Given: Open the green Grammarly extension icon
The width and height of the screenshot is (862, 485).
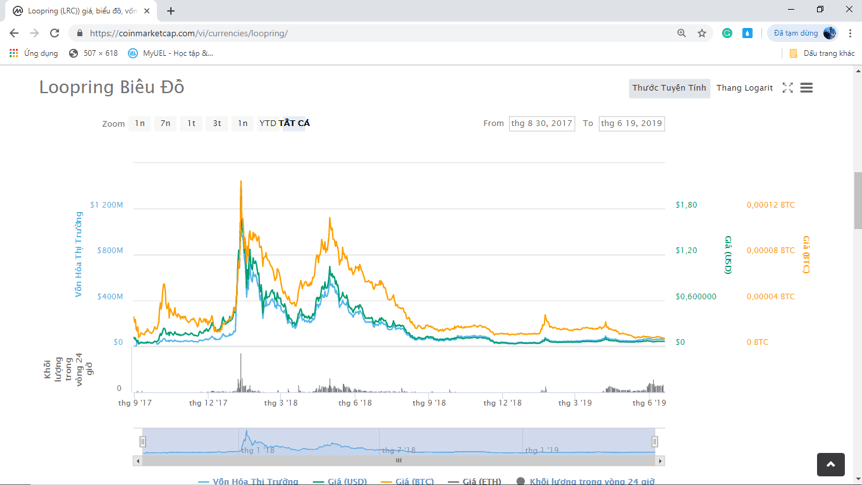Looking at the screenshot, I should 727,33.
